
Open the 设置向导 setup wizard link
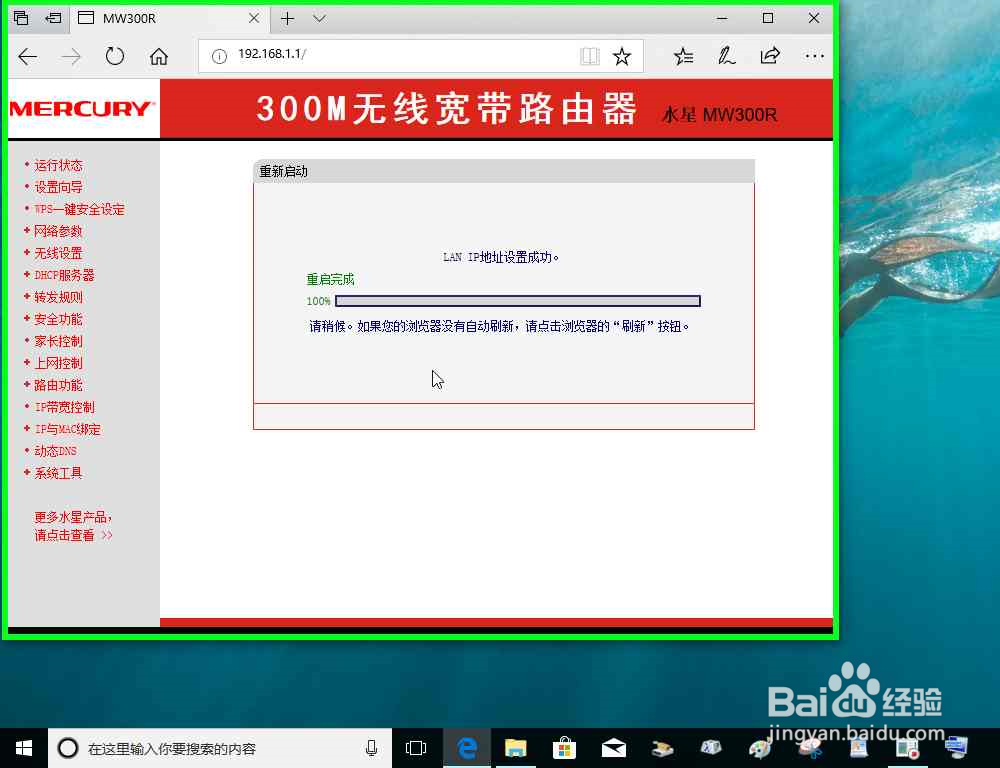pyautogui.click(x=58, y=187)
